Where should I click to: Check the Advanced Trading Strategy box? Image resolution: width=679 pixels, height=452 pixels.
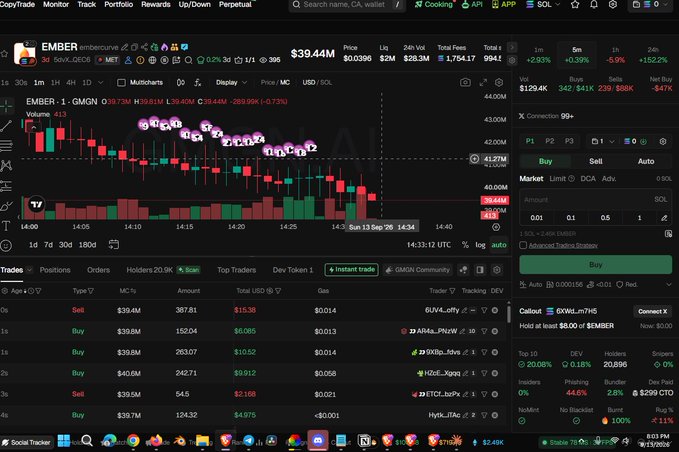point(523,245)
